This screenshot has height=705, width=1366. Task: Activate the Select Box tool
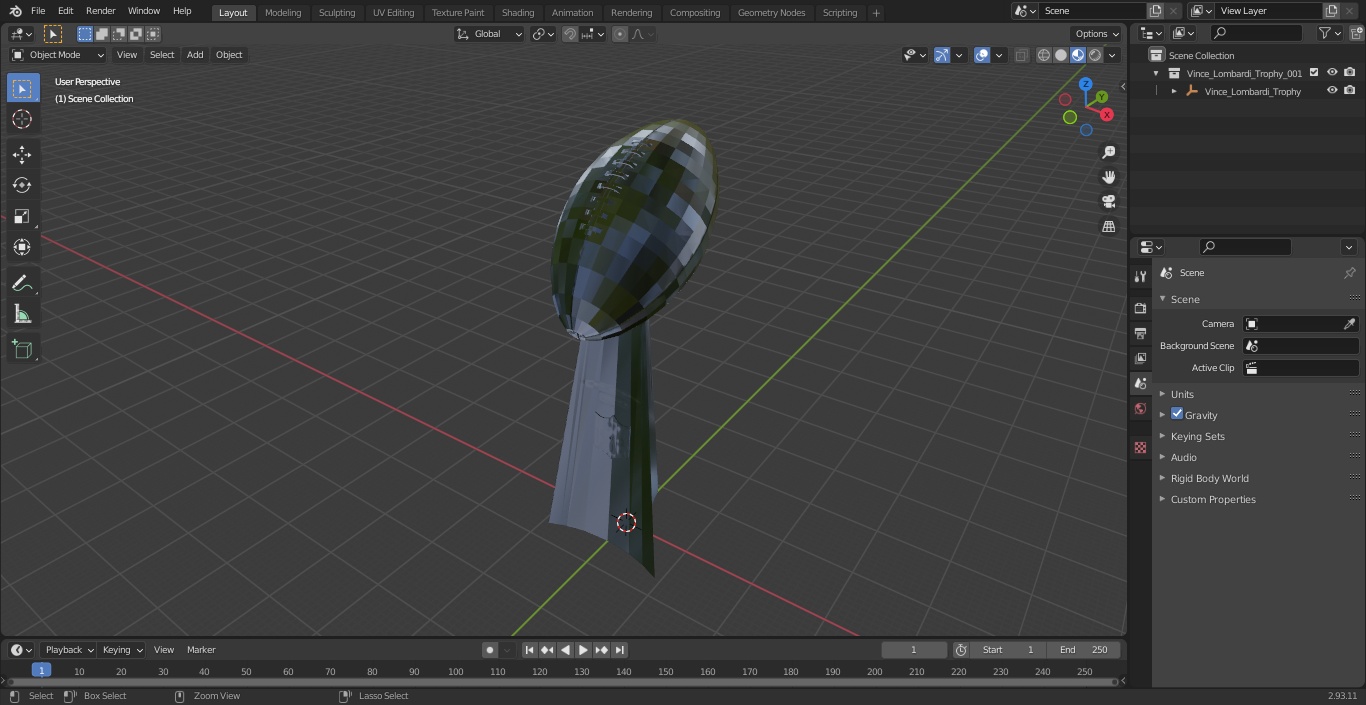click(22, 88)
